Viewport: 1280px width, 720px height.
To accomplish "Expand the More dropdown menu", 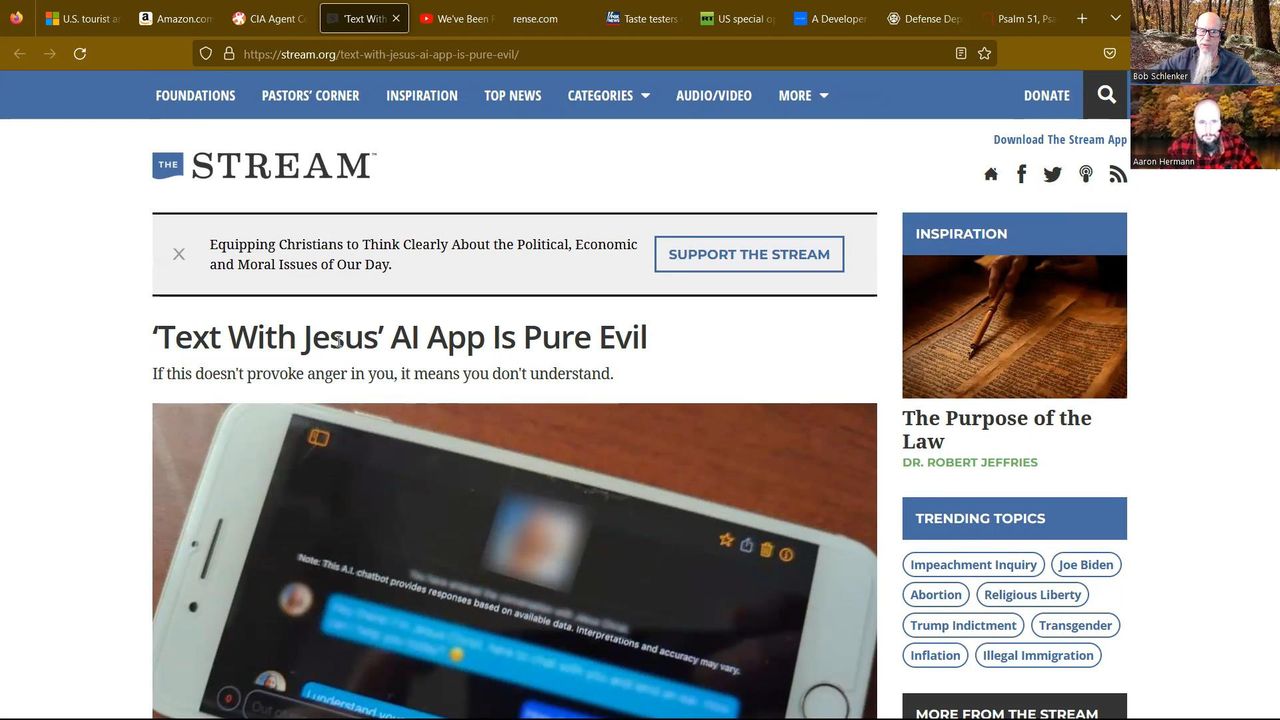I will pyautogui.click(x=803, y=95).
